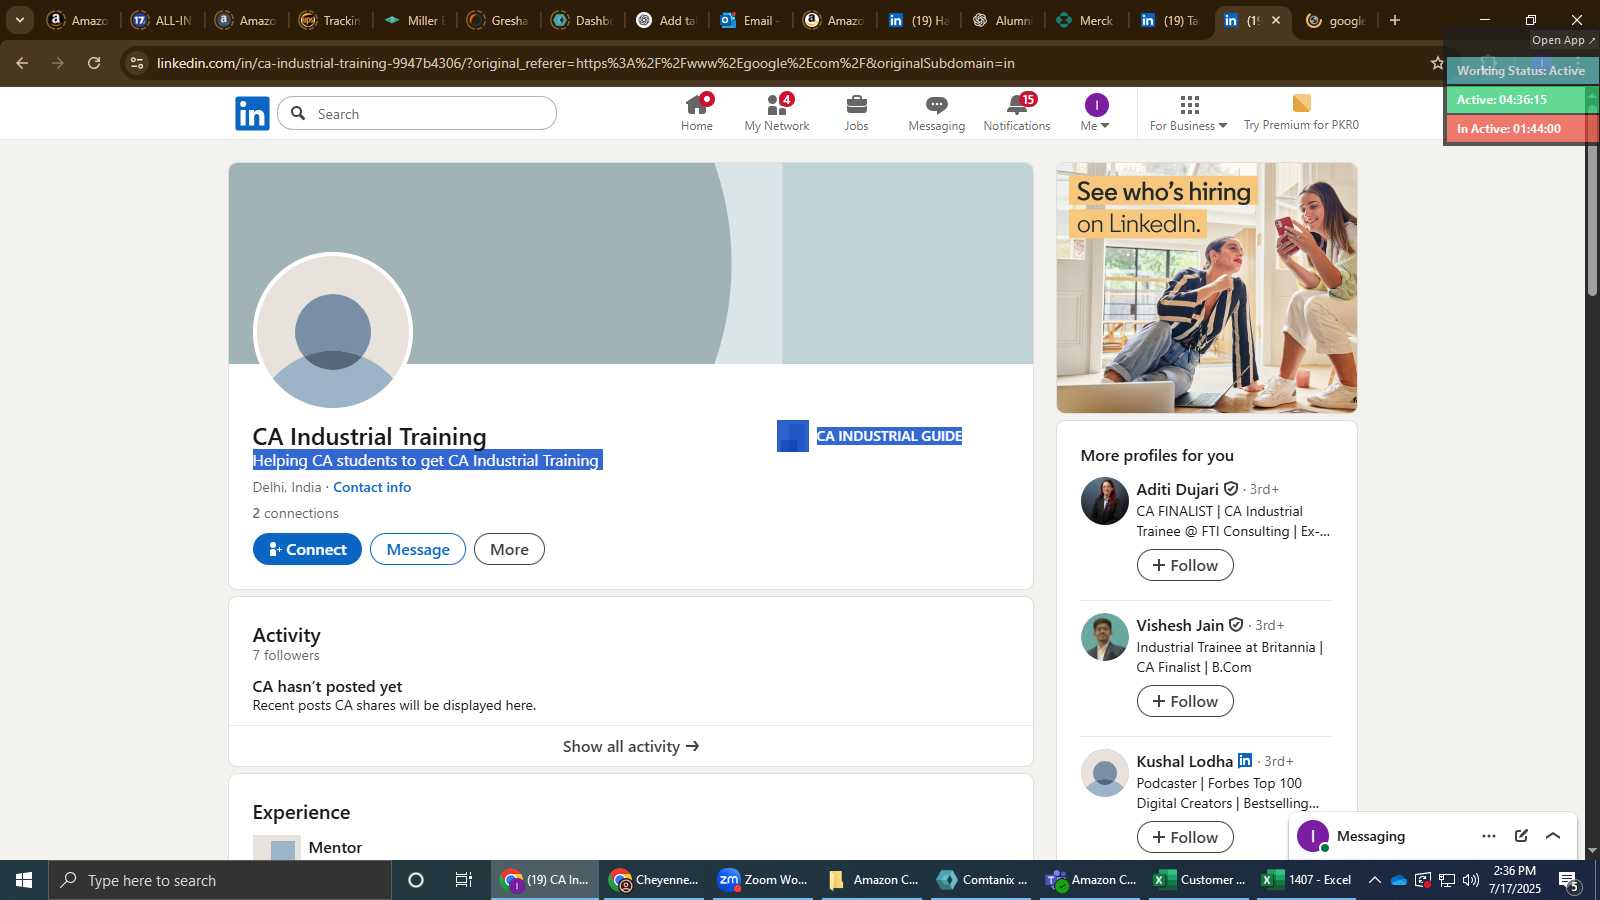Viewport: 1600px width, 900px height.
Task: Open tab search dropdown arrow
Action: click(x=19, y=20)
